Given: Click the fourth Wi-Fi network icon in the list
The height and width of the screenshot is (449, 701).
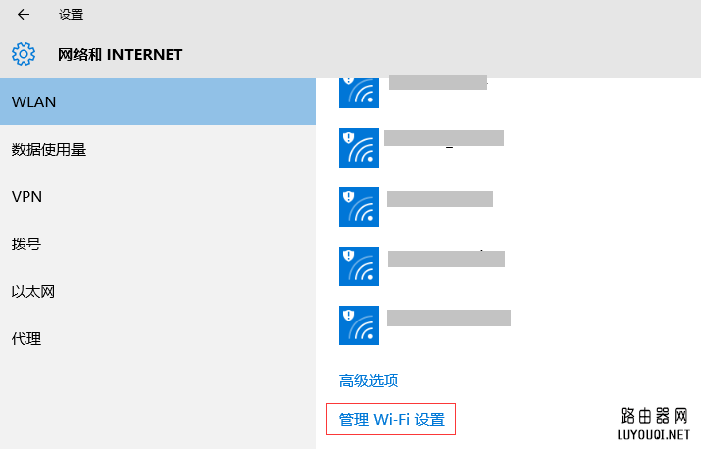Looking at the screenshot, I should (359, 266).
